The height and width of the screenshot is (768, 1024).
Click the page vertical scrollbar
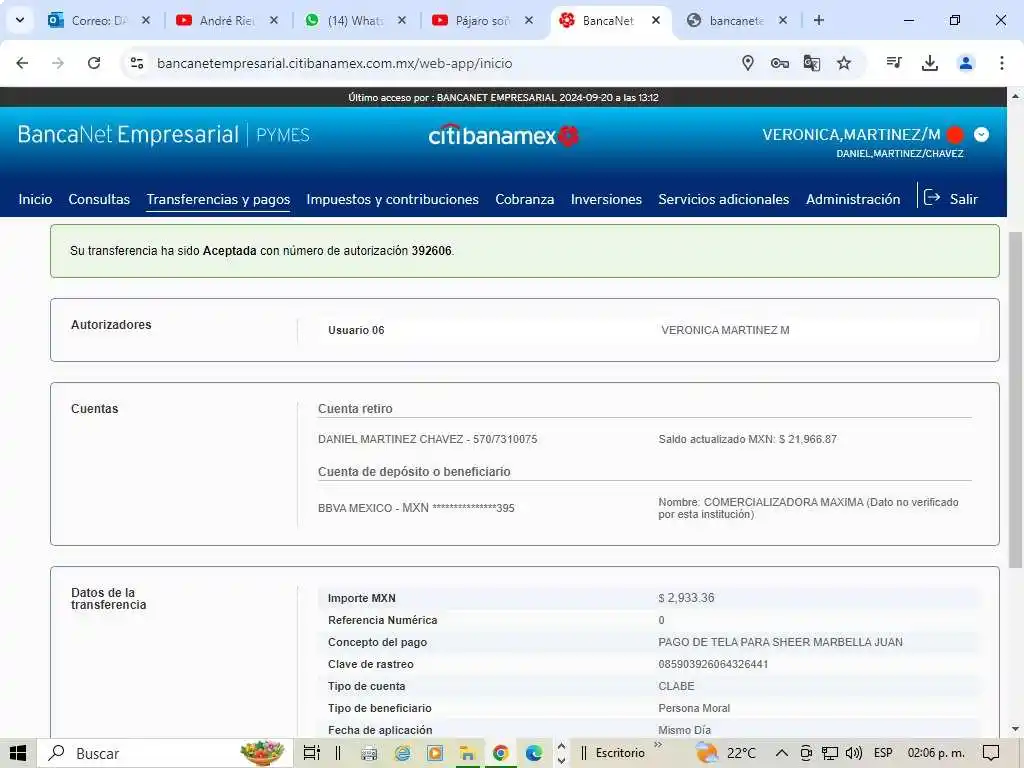[1016, 400]
